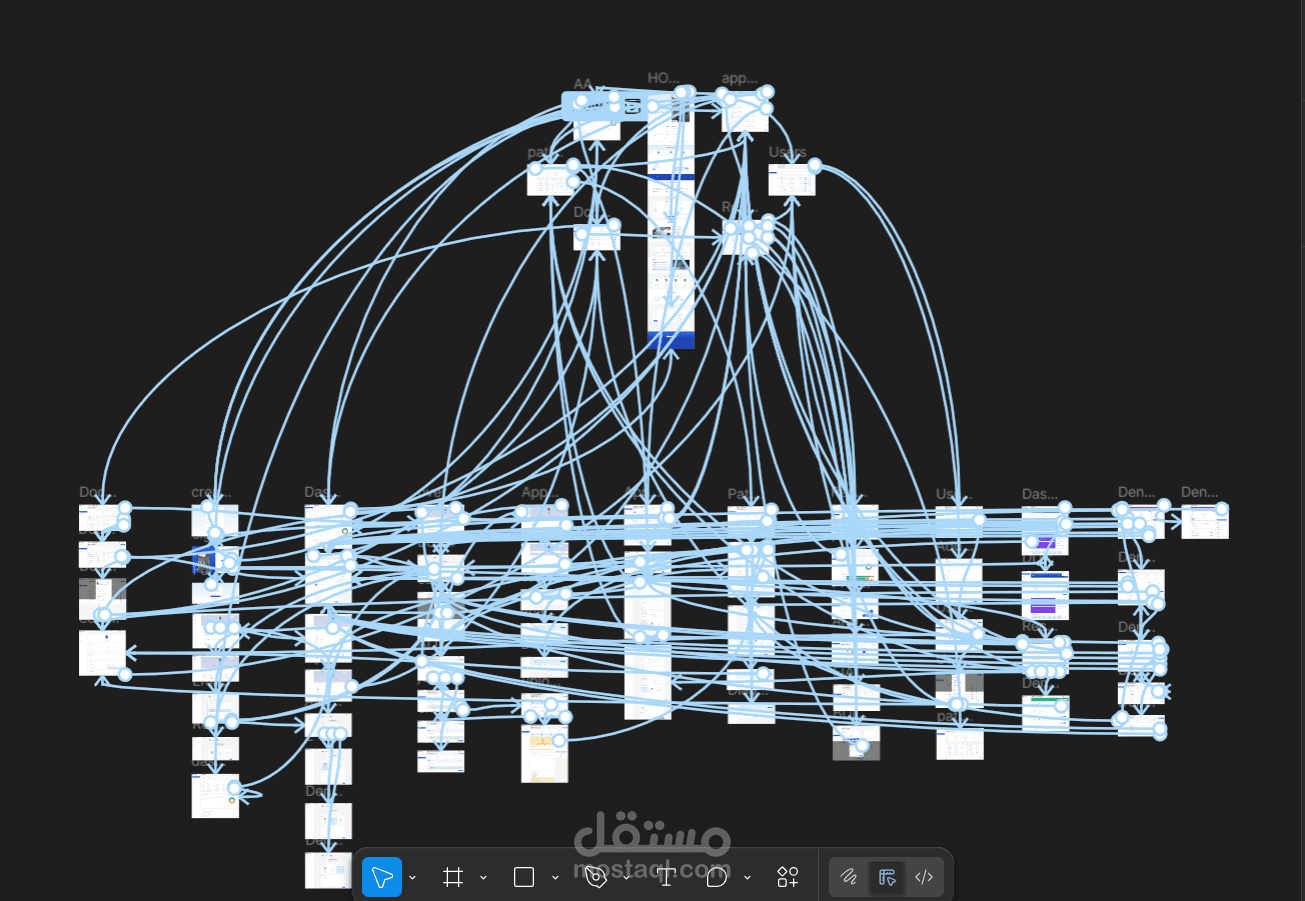Image resolution: width=1305 pixels, height=901 pixels.
Task: Select the cre... frame thumbnail
Action: 215,521
